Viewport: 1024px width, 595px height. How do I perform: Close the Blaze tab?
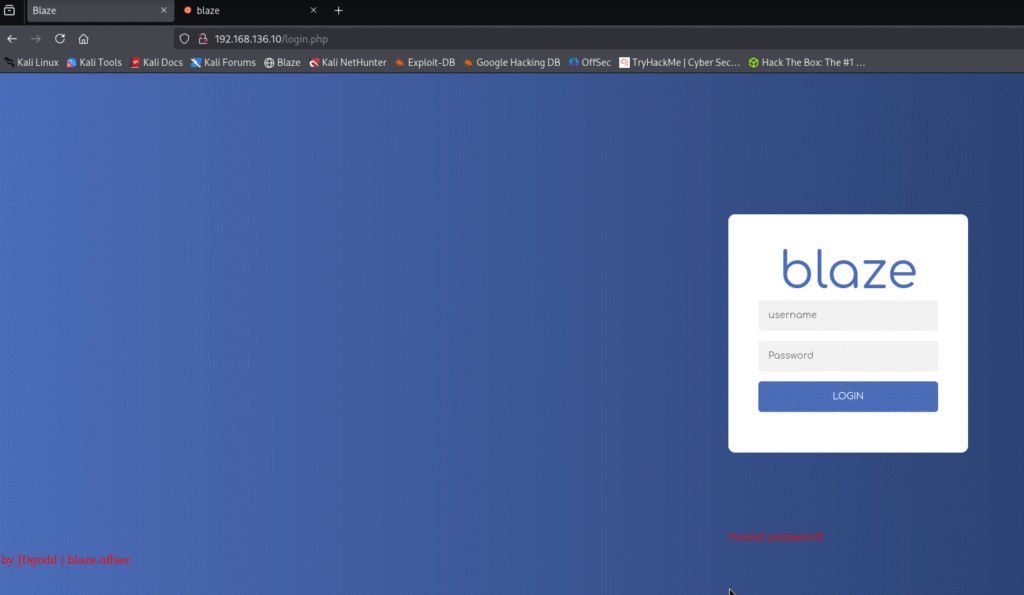[164, 10]
